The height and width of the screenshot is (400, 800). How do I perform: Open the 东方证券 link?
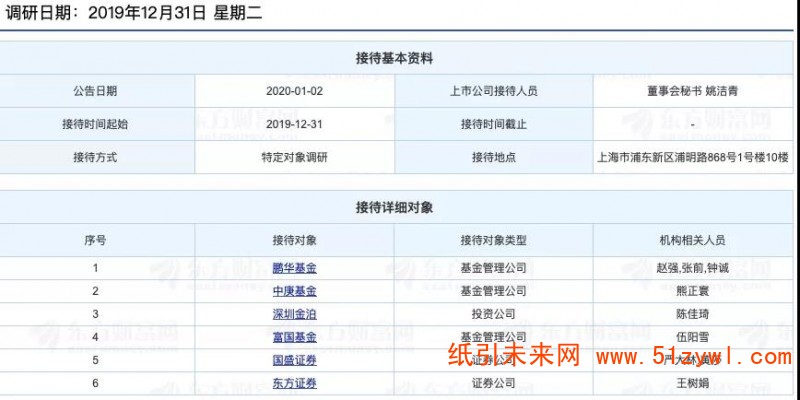click(x=294, y=383)
